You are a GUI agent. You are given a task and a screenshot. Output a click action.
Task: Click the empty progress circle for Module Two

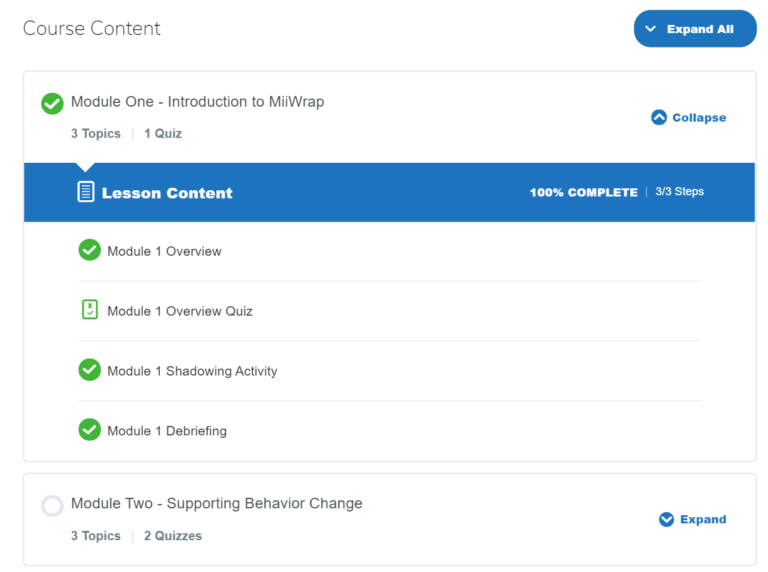(x=52, y=506)
